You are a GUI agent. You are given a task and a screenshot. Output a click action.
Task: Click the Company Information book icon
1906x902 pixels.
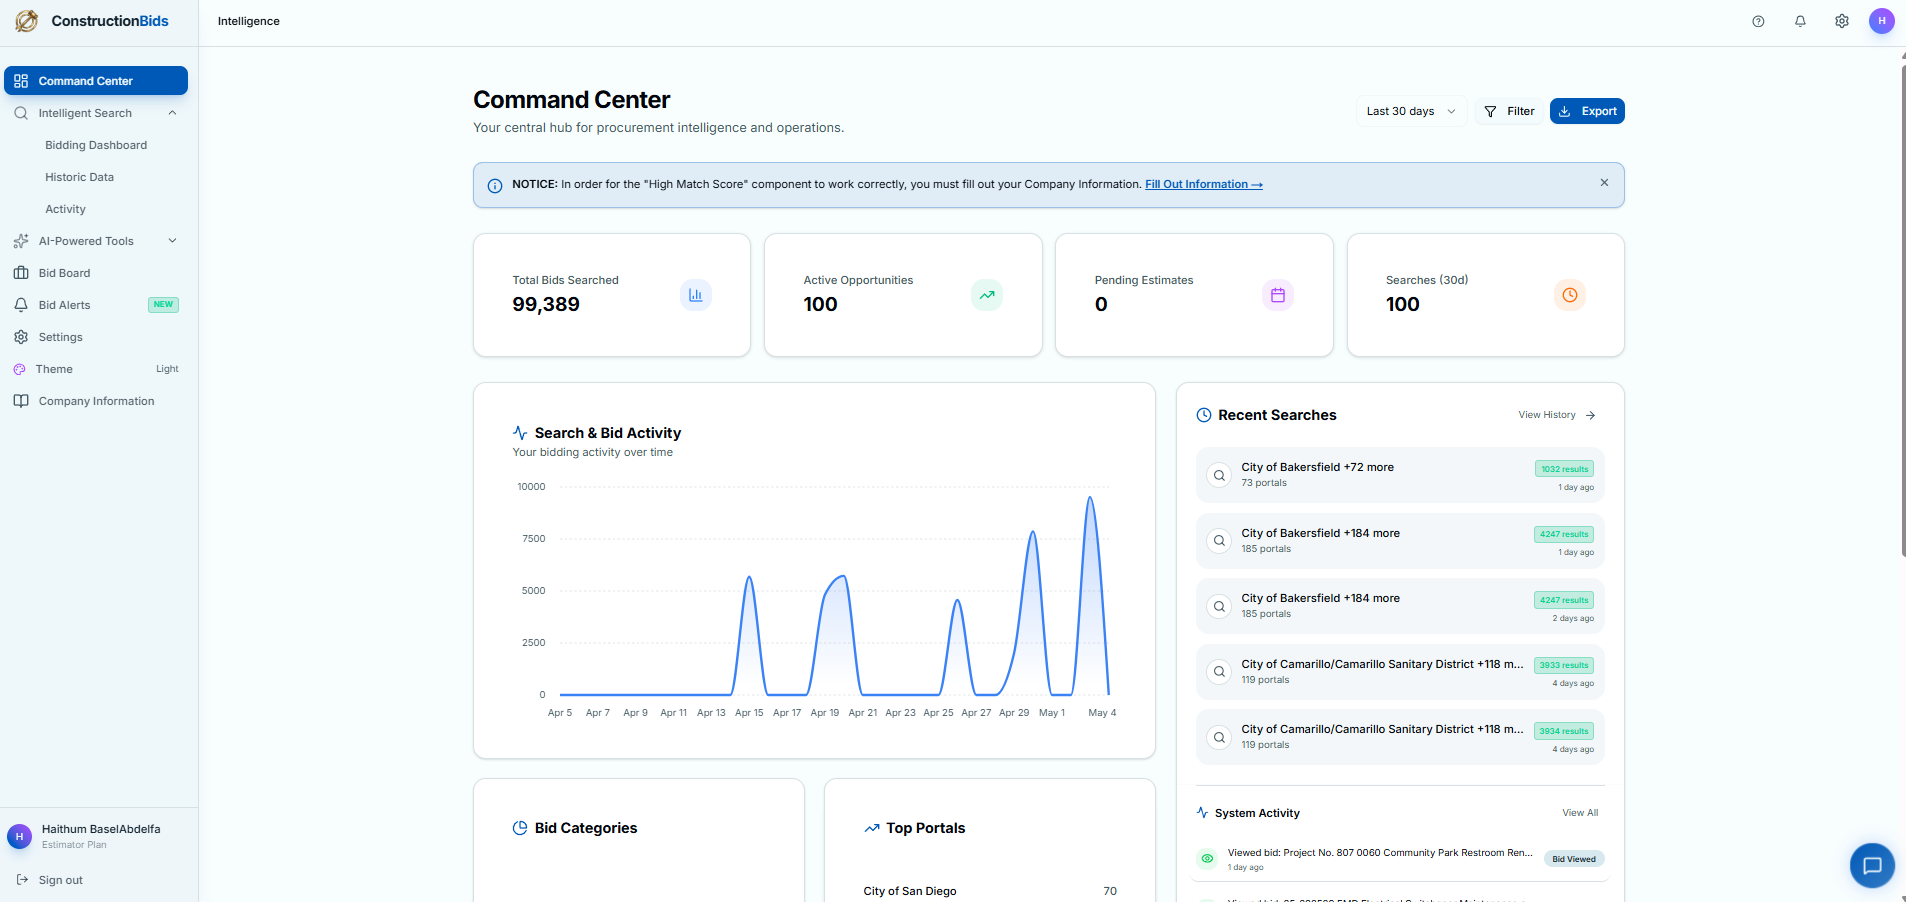(x=21, y=401)
